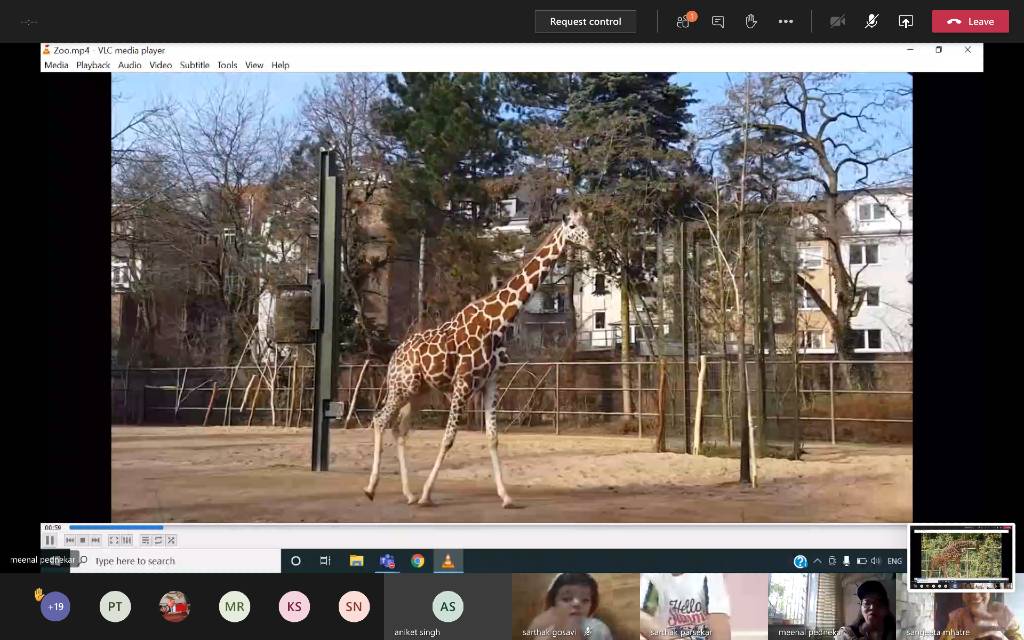Viewport: 1024px width, 640px height.
Task: Select the KS participant avatar
Action: (294, 607)
